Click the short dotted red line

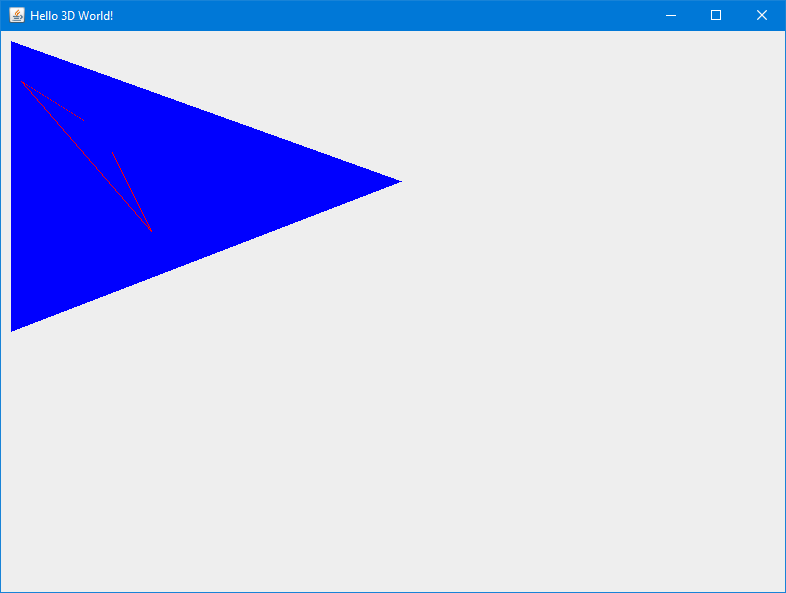tap(53, 101)
